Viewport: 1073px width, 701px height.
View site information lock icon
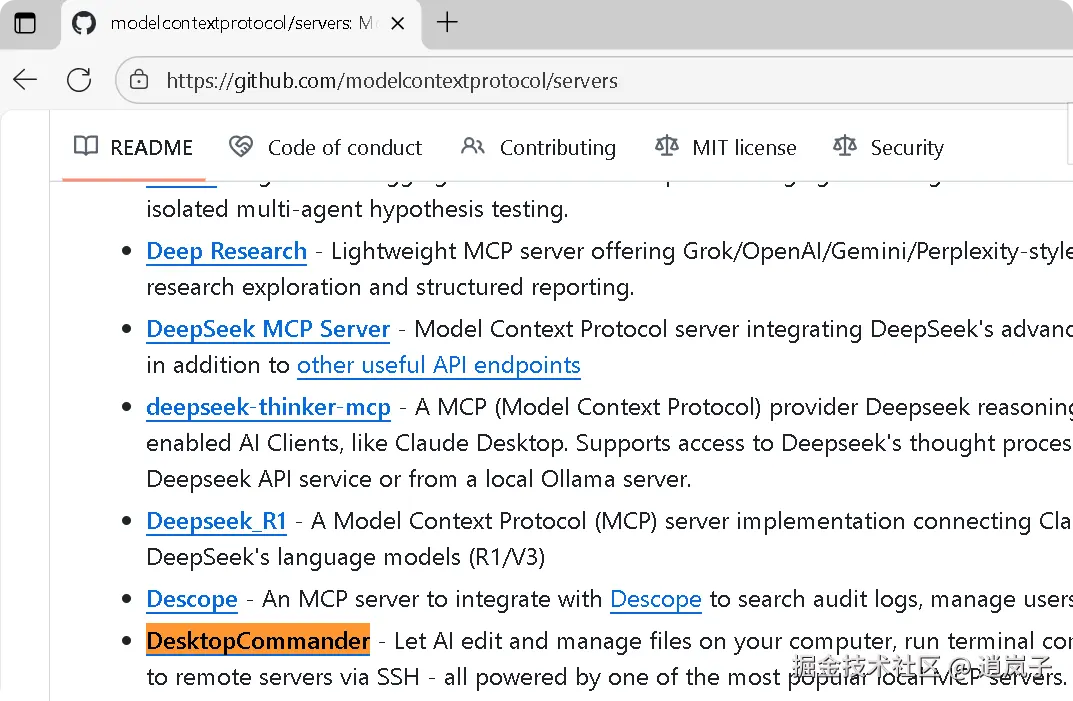140,80
